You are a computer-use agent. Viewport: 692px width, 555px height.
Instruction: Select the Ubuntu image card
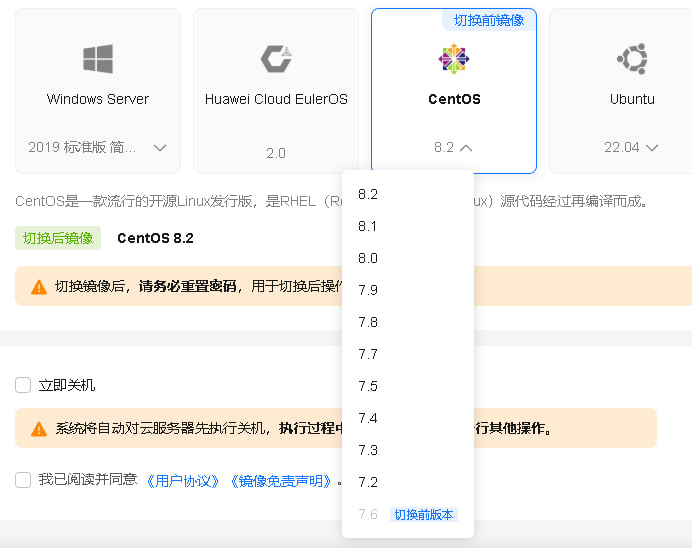[621, 91]
